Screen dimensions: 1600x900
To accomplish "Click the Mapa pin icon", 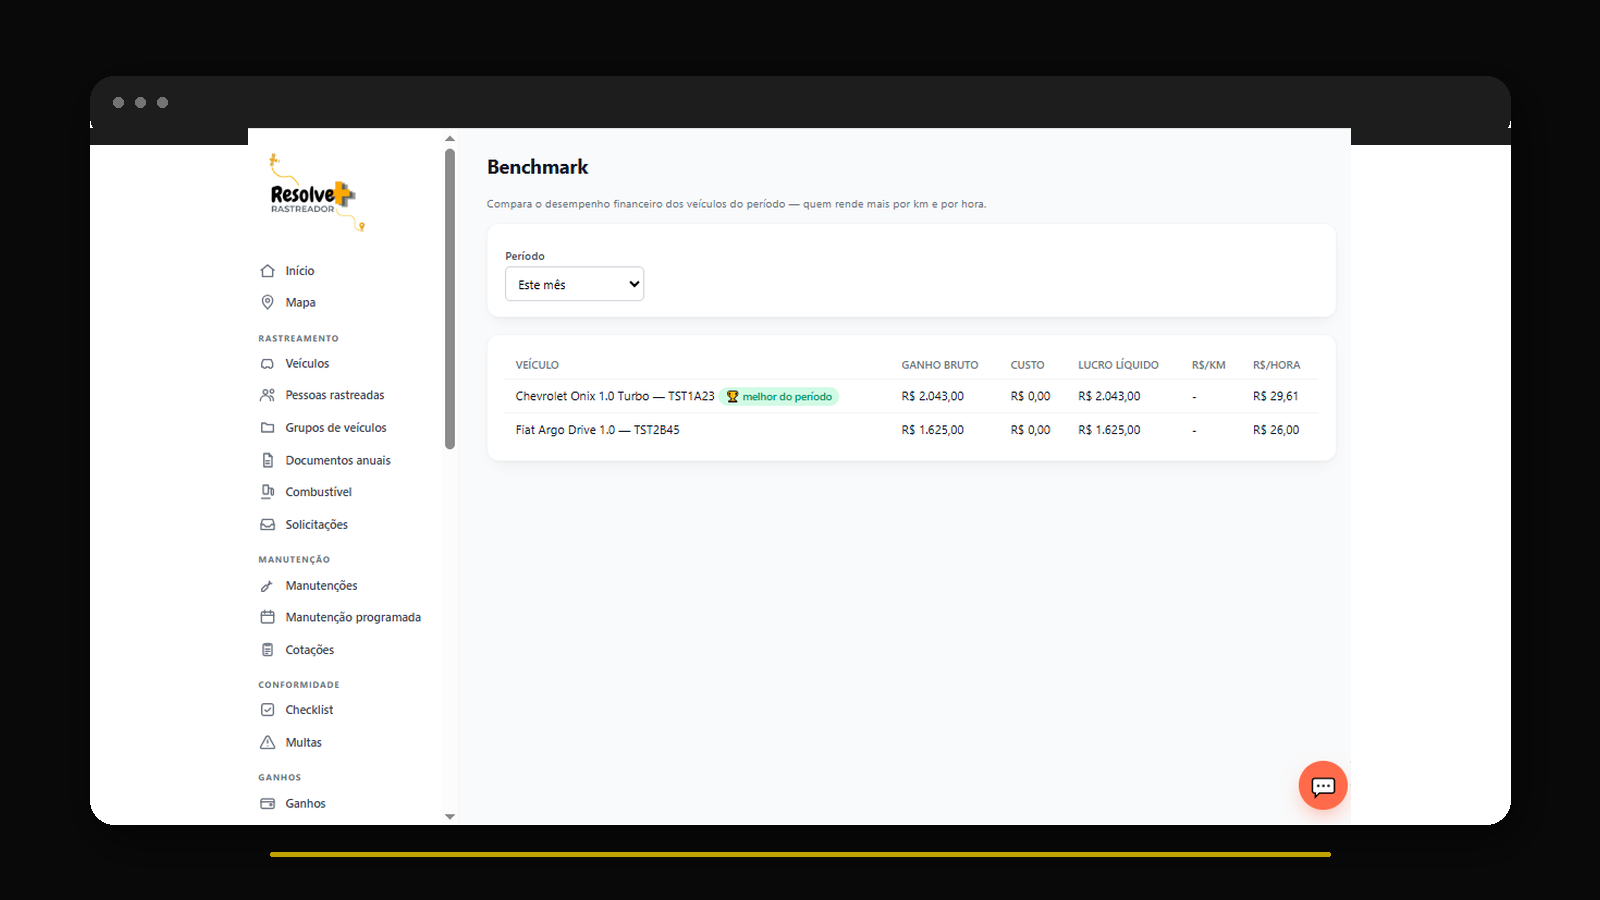I will (x=267, y=302).
